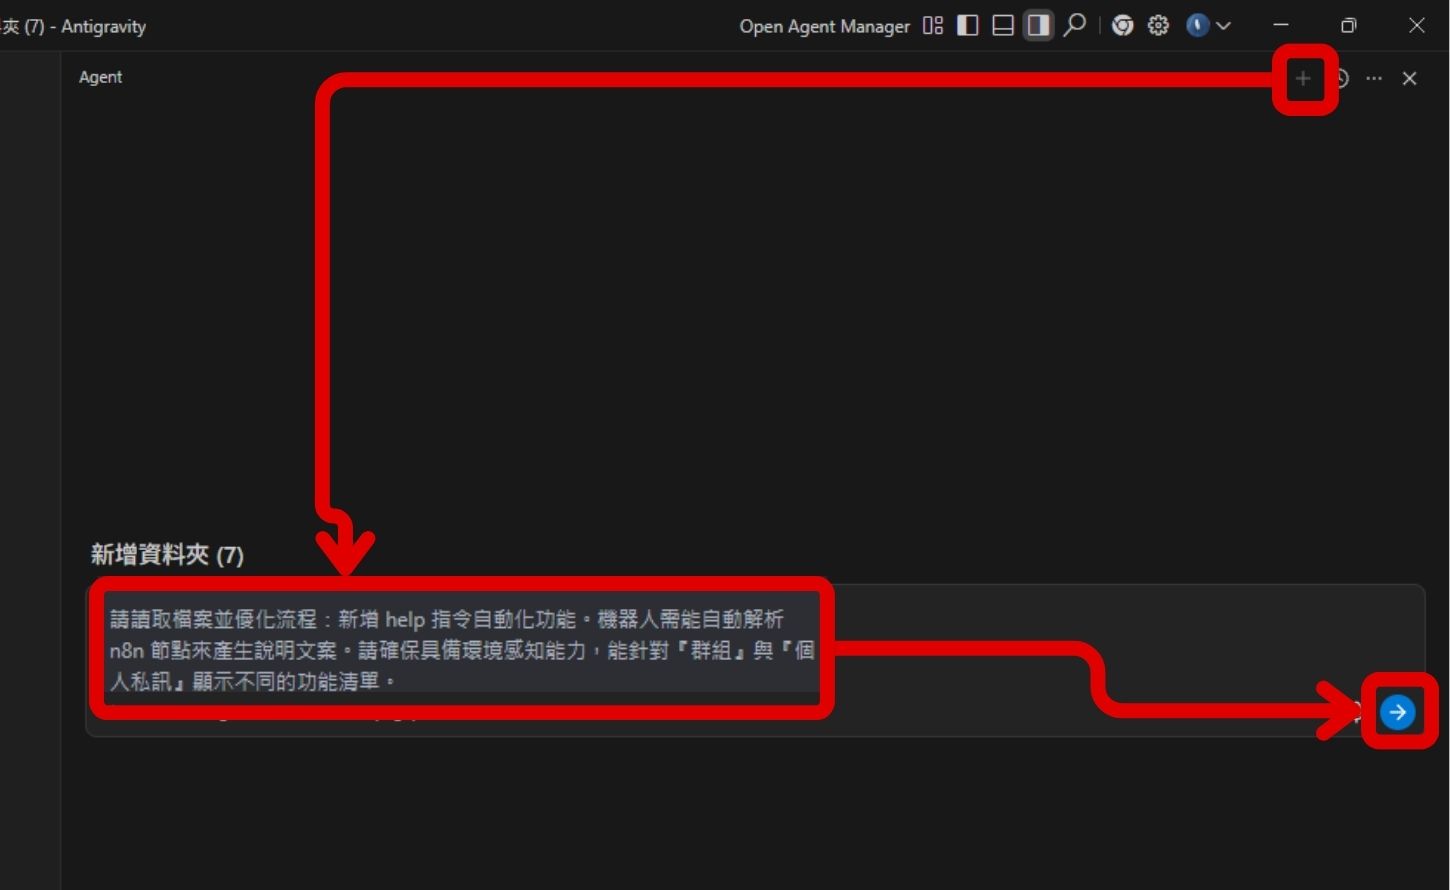Image resolution: width=1450 pixels, height=890 pixels.
Task: Restore down the Antigravity window
Action: [x=1347, y=26]
